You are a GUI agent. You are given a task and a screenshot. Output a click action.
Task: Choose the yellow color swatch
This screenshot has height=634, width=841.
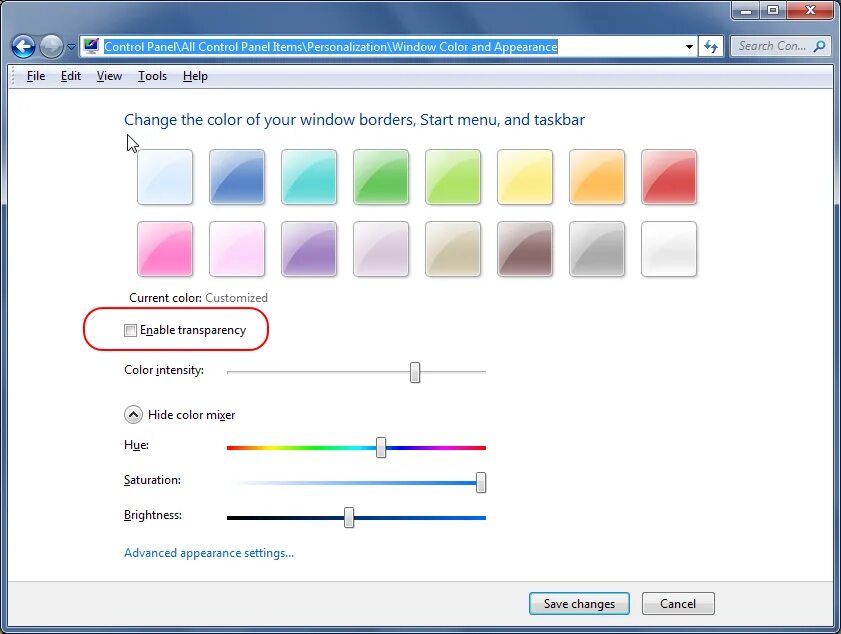525,177
